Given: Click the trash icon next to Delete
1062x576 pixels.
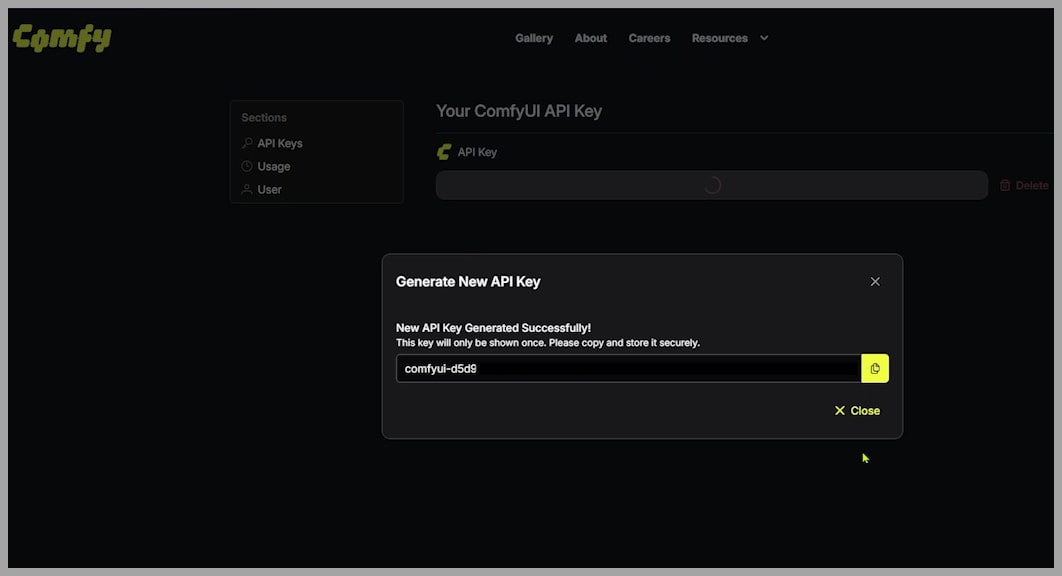Looking at the screenshot, I should [x=1005, y=185].
